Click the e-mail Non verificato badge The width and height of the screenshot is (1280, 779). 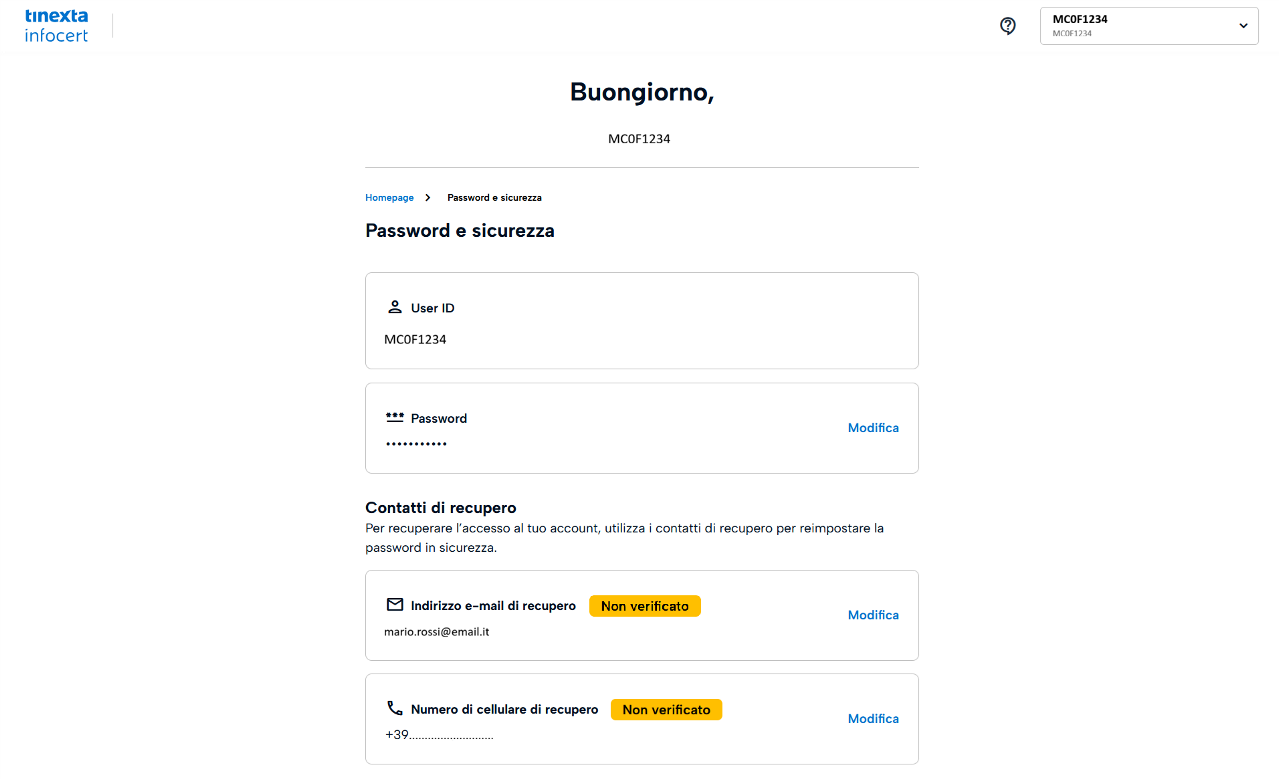pyautogui.click(x=645, y=606)
